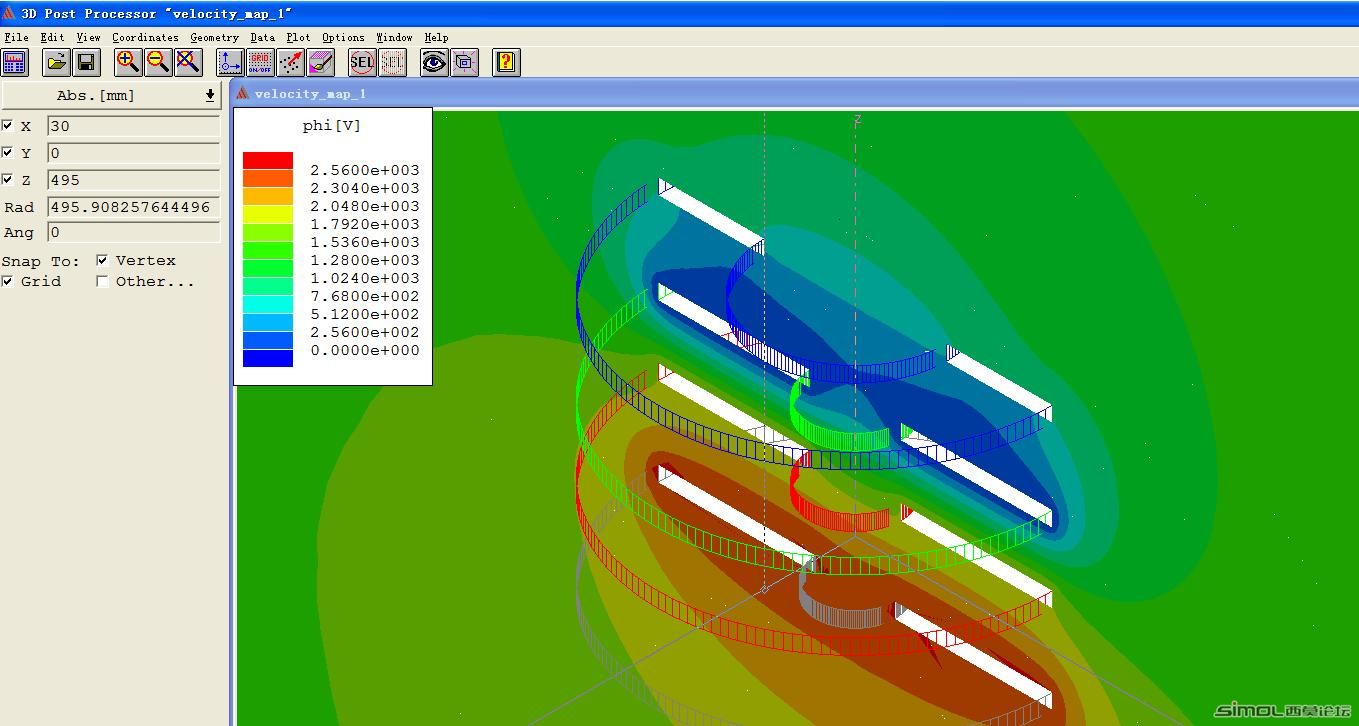
Task: Select the zoom out magnifier
Action: (x=158, y=63)
